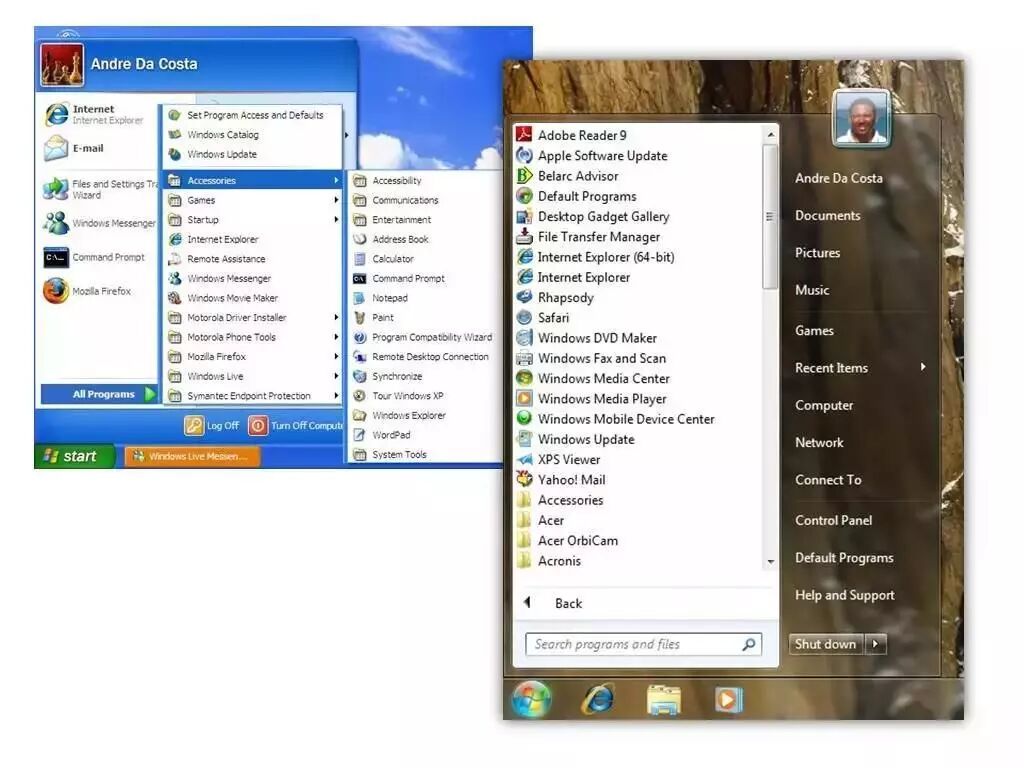The width and height of the screenshot is (1024, 768).
Task: Click the Search programs and files box
Action: pos(643,644)
